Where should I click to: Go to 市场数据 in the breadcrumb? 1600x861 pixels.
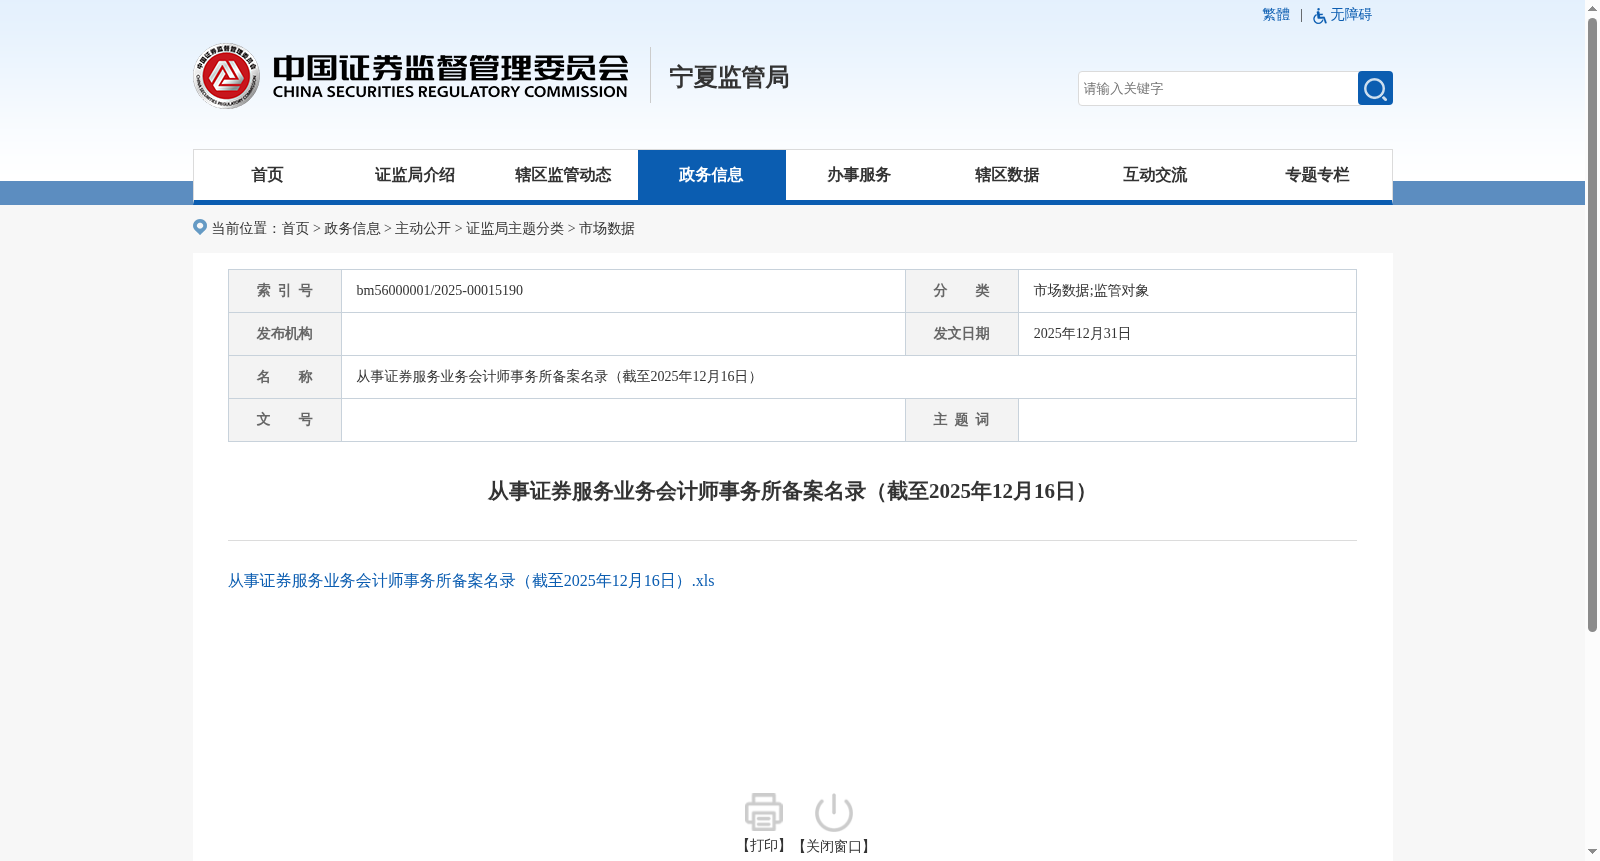[x=607, y=229]
